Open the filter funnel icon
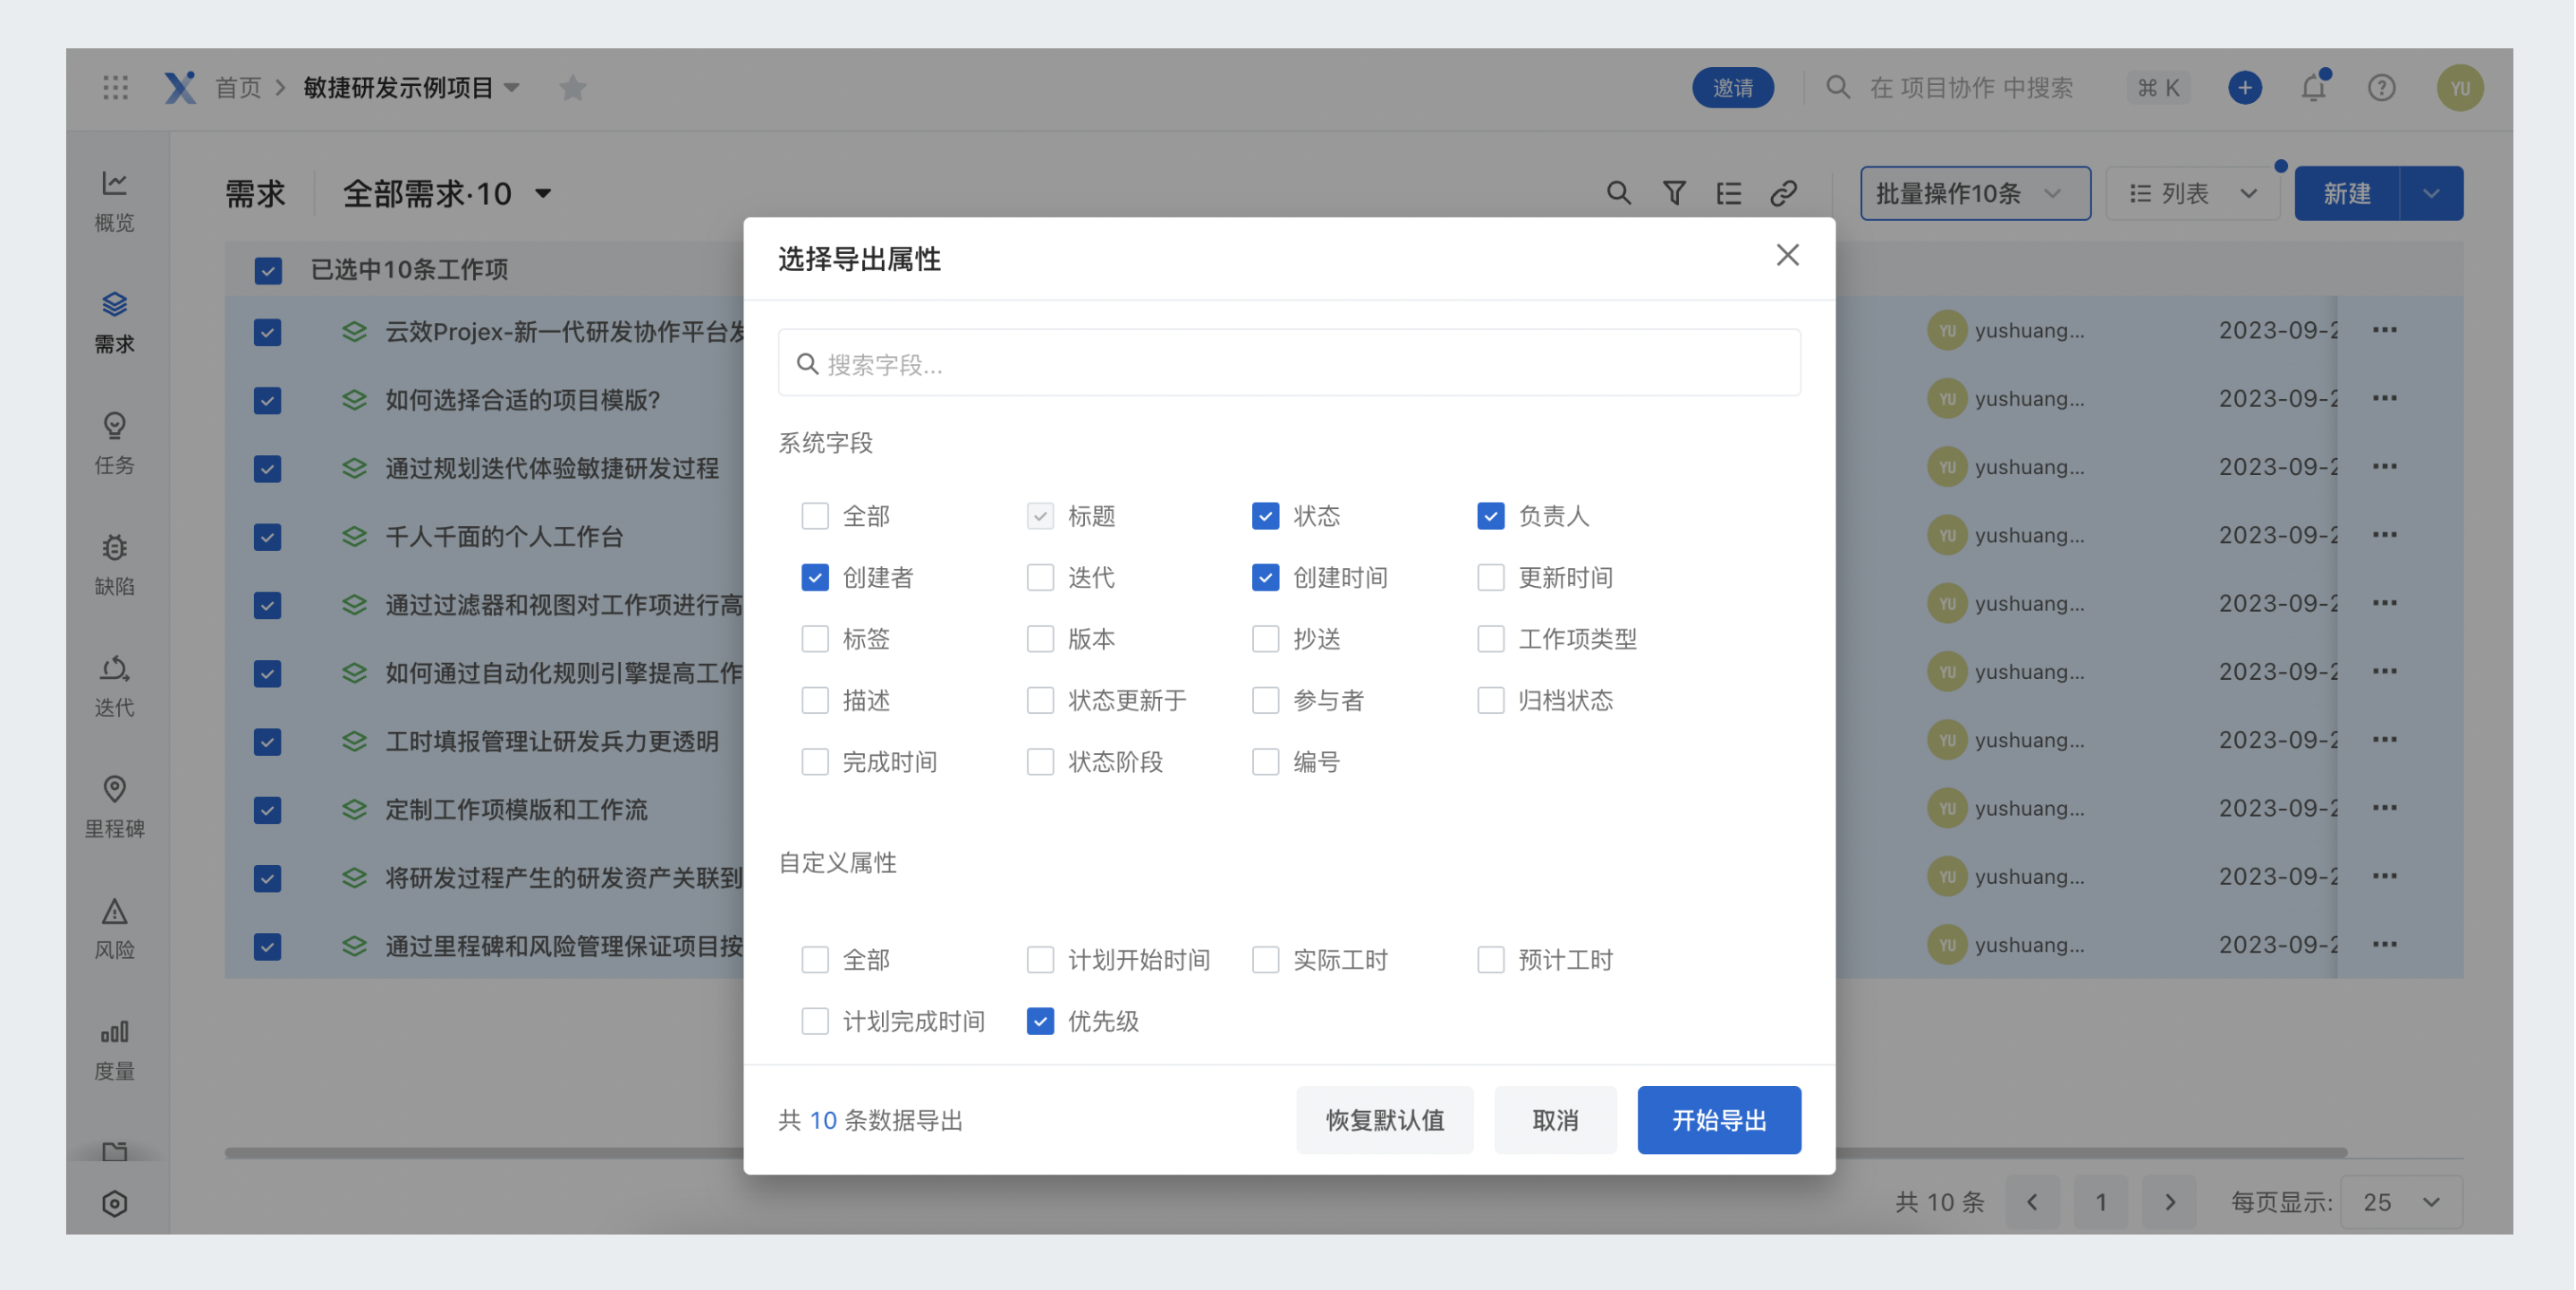 (x=1674, y=193)
